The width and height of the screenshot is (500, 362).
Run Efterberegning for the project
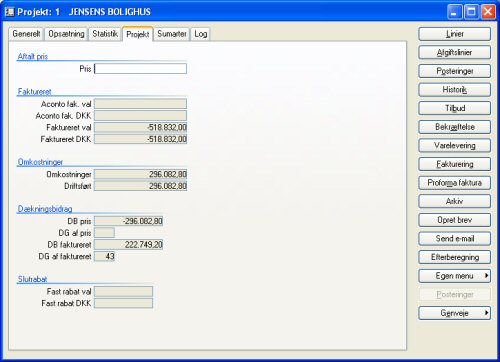(x=455, y=257)
